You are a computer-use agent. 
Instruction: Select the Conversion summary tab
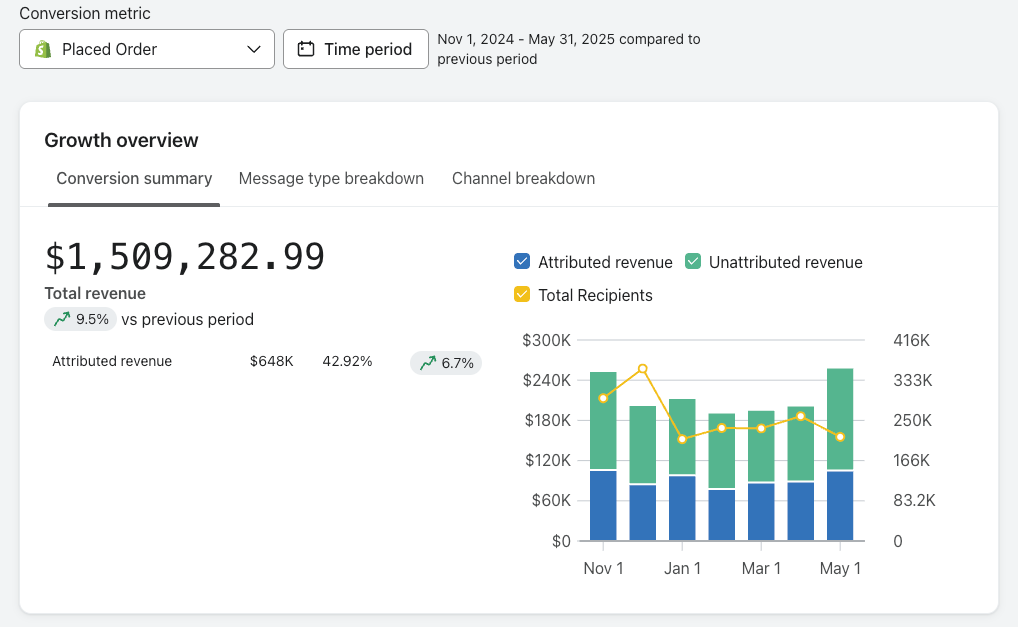pos(134,179)
